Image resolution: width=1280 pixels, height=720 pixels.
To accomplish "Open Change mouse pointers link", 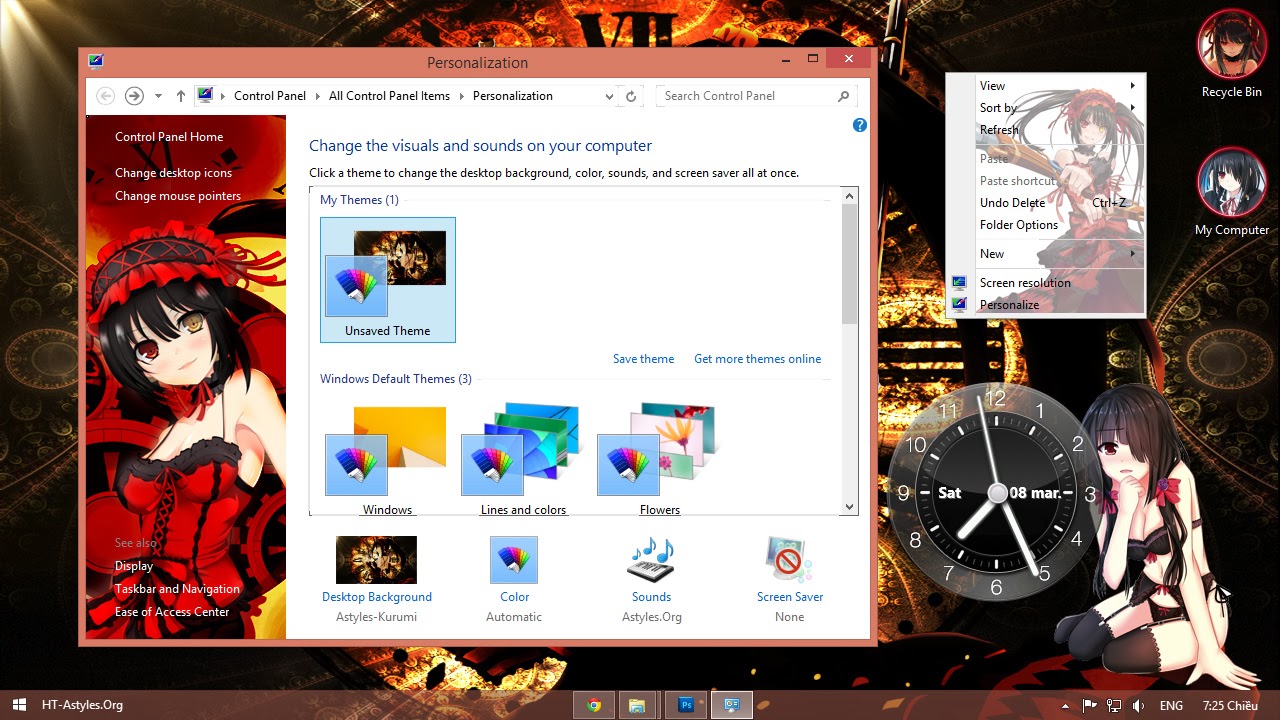I will click(x=178, y=196).
